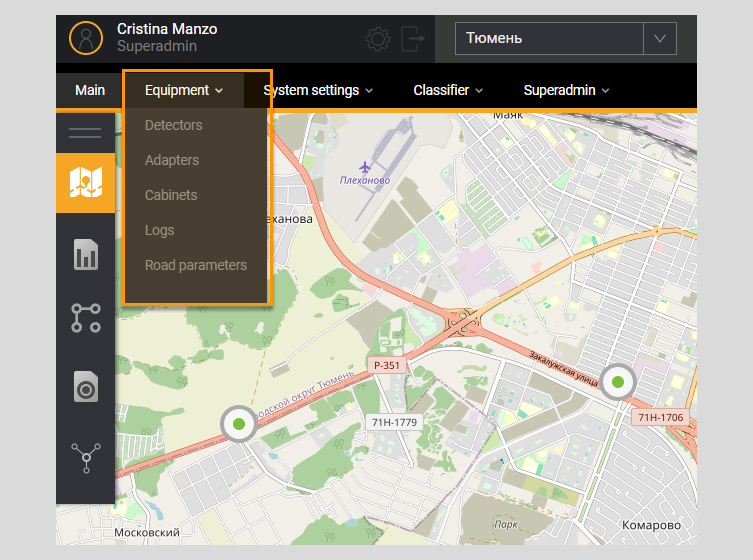Screen dimensions: 753x560
Task: Open the bar chart reports sidebar icon
Action: pyautogui.click(x=86, y=254)
